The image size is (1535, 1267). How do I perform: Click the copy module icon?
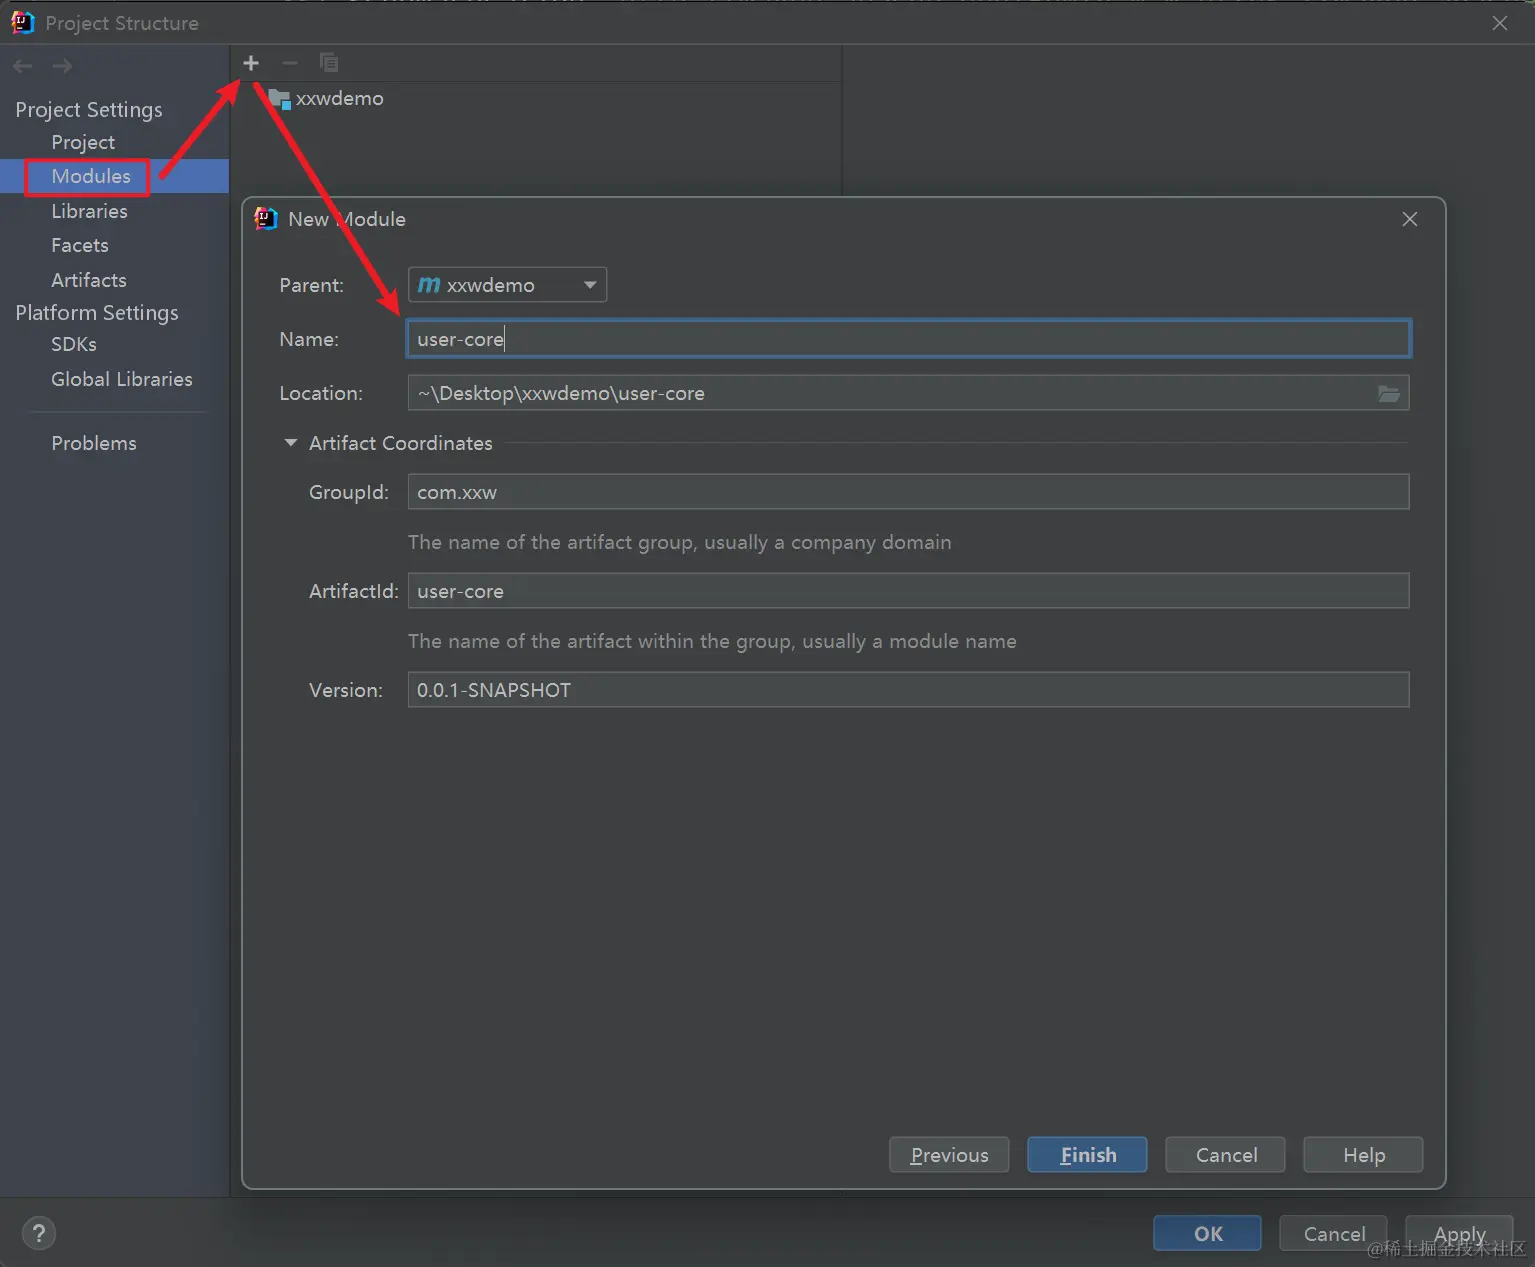point(329,63)
